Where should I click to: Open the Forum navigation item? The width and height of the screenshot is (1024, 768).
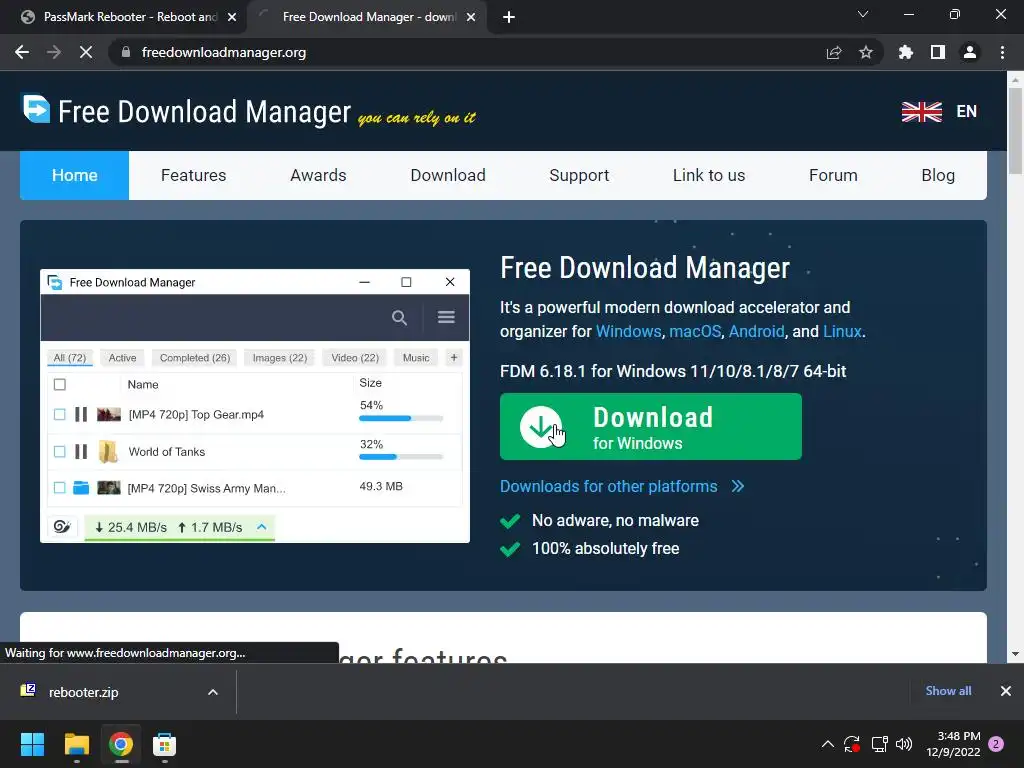pyautogui.click(x=833, y=175)
